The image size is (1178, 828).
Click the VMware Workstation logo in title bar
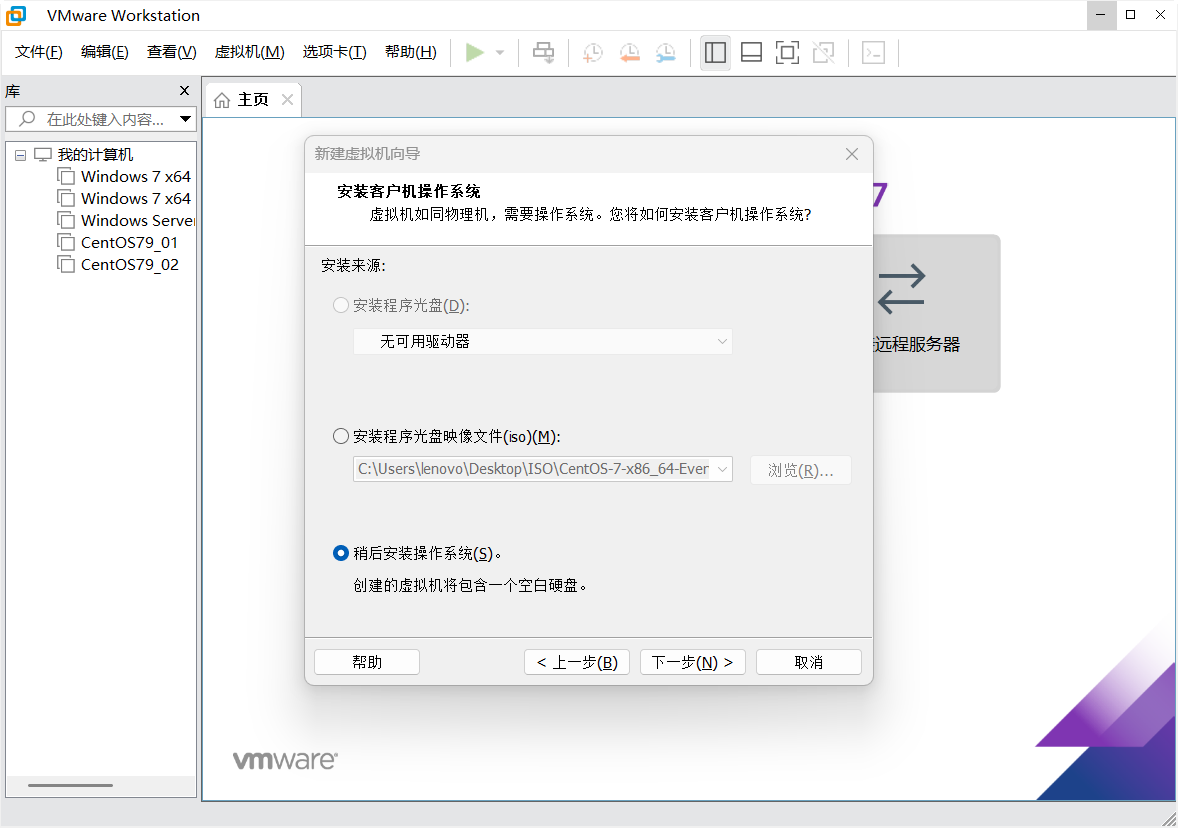point(16,15)
